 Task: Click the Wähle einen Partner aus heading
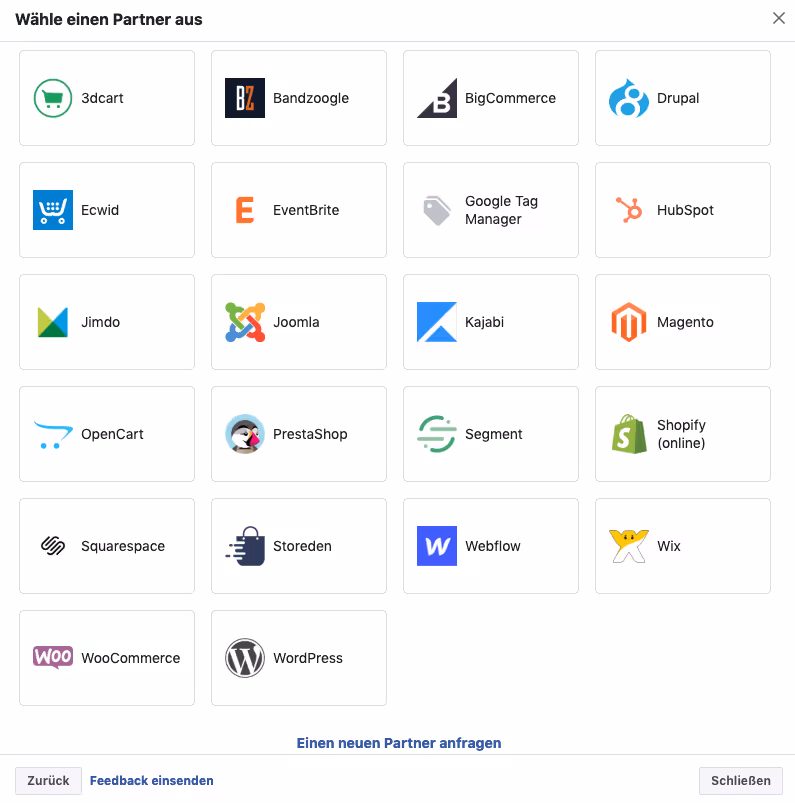(109, 19)
